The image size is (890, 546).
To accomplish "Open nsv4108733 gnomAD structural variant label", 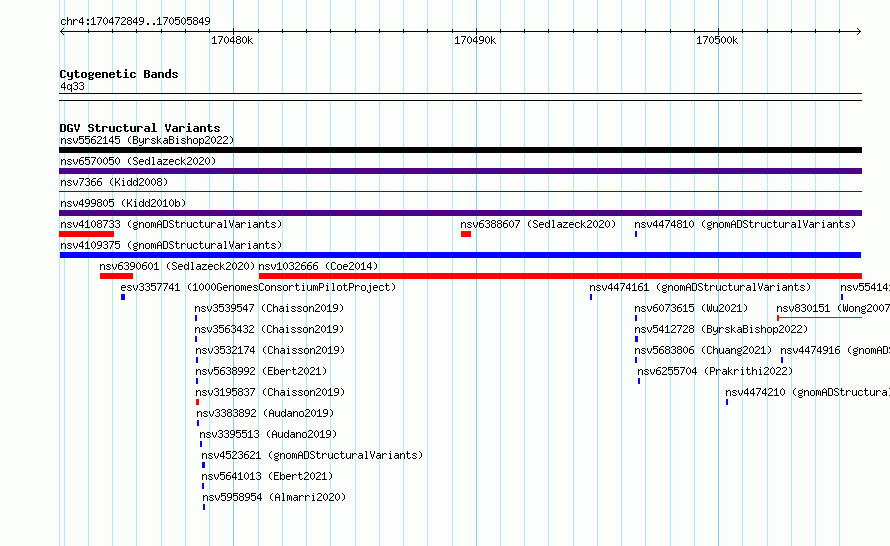I will (171, 224).
